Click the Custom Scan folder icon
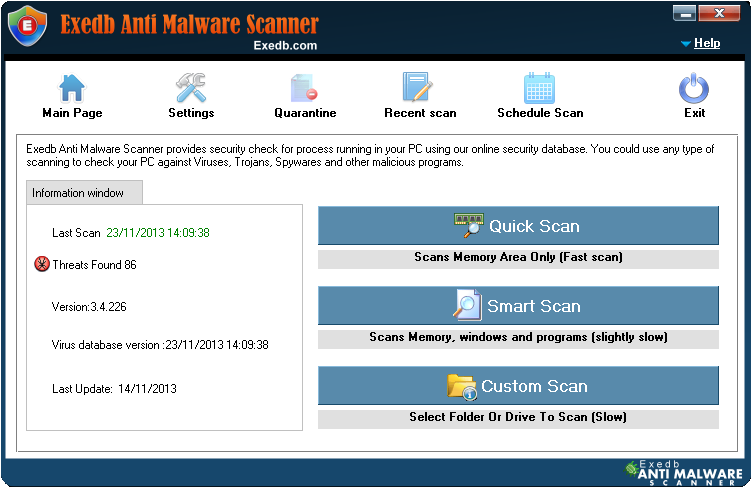This screenshot has width=751, height=487. click(462, 386)
